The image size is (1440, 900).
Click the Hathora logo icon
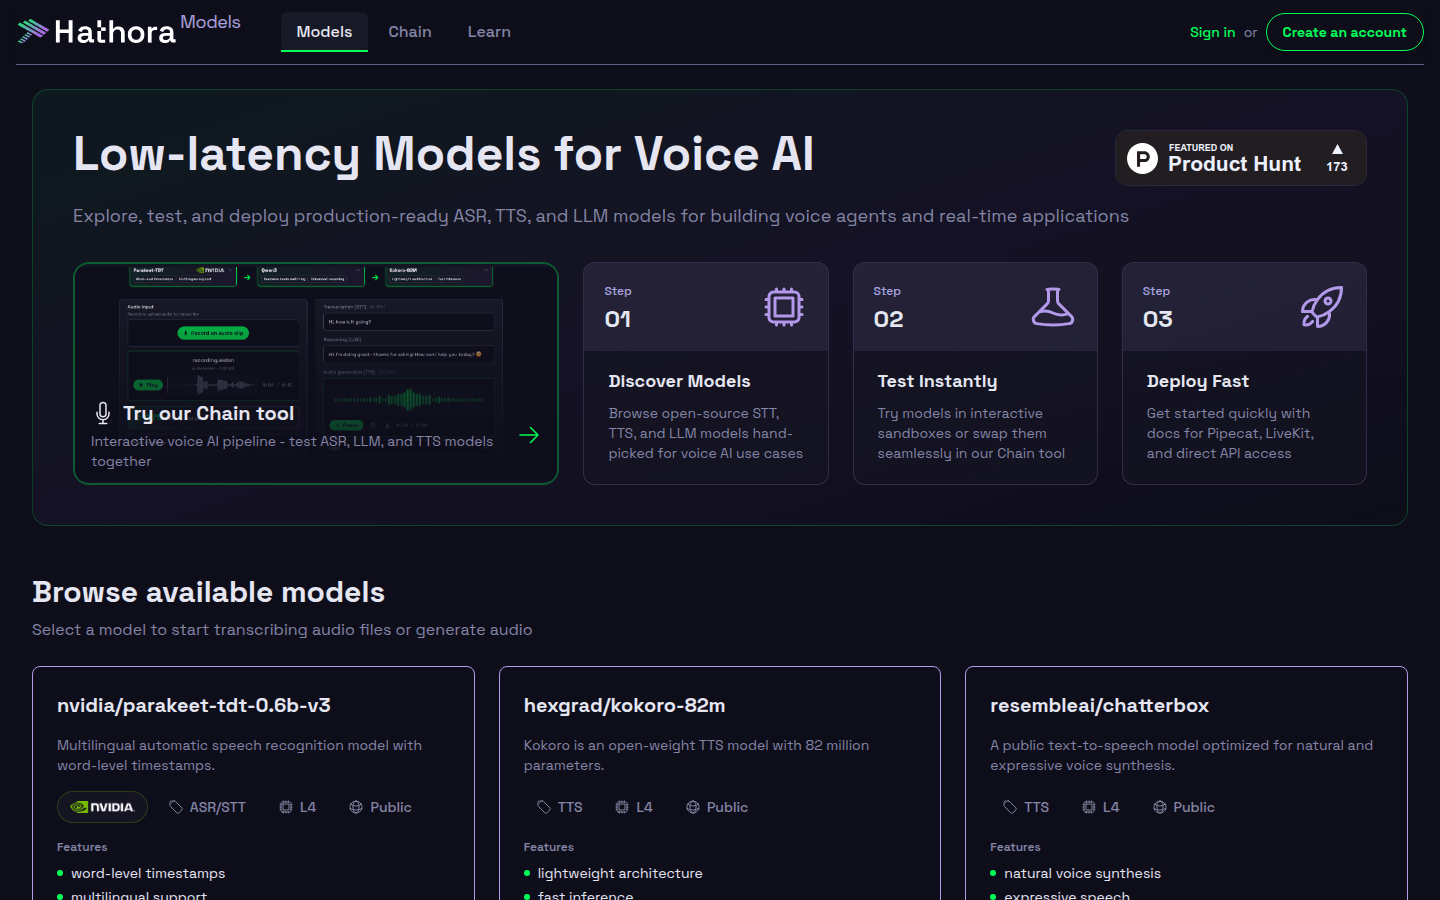tap(33, 31)
